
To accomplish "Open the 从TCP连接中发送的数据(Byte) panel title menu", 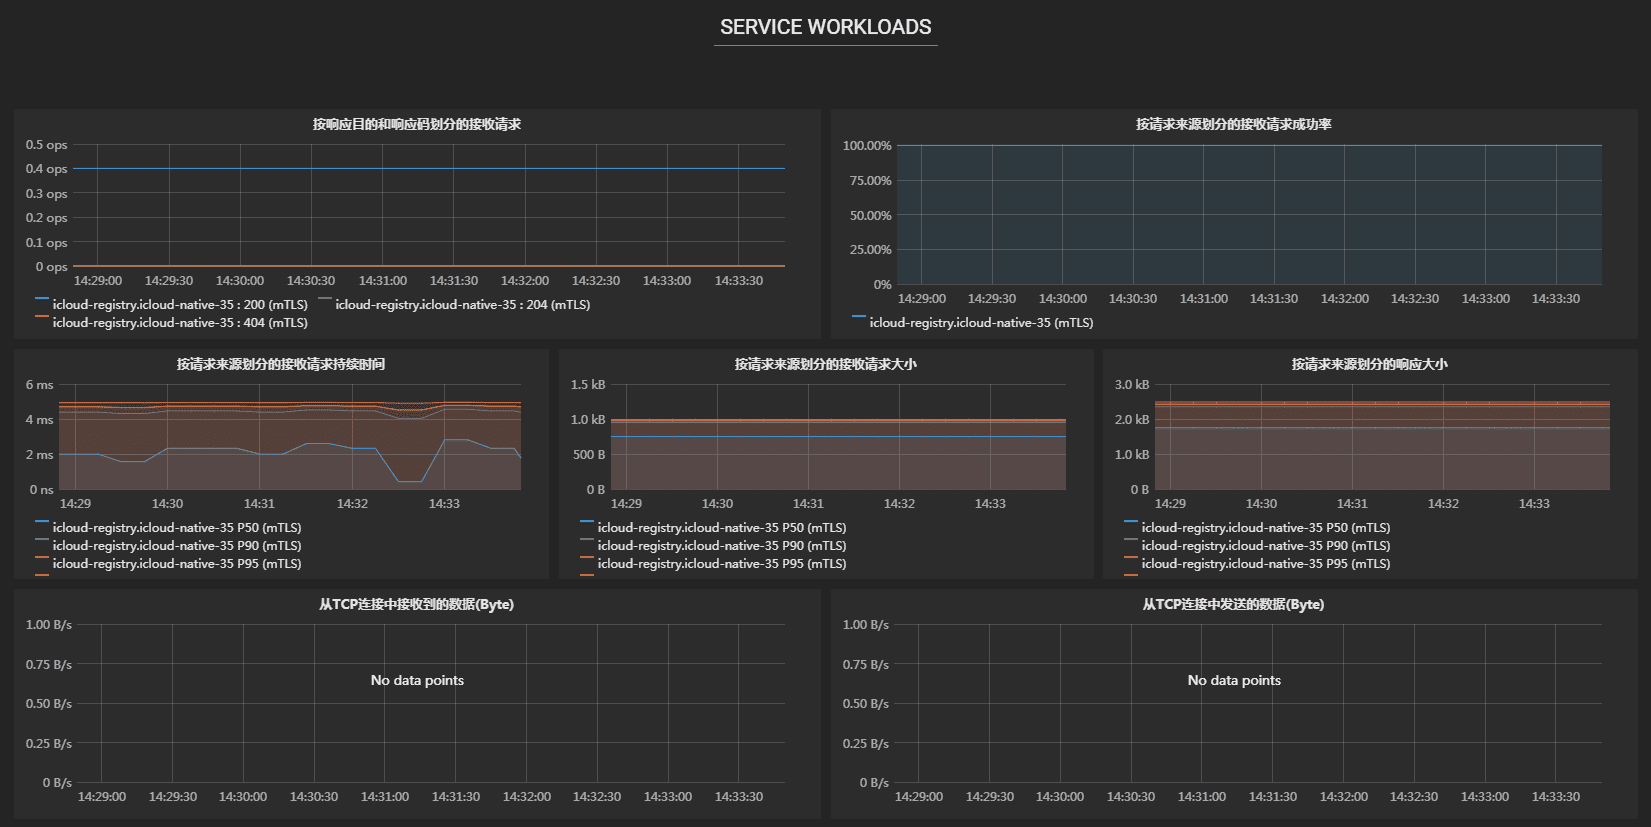I will click(x=1233, y=604).
